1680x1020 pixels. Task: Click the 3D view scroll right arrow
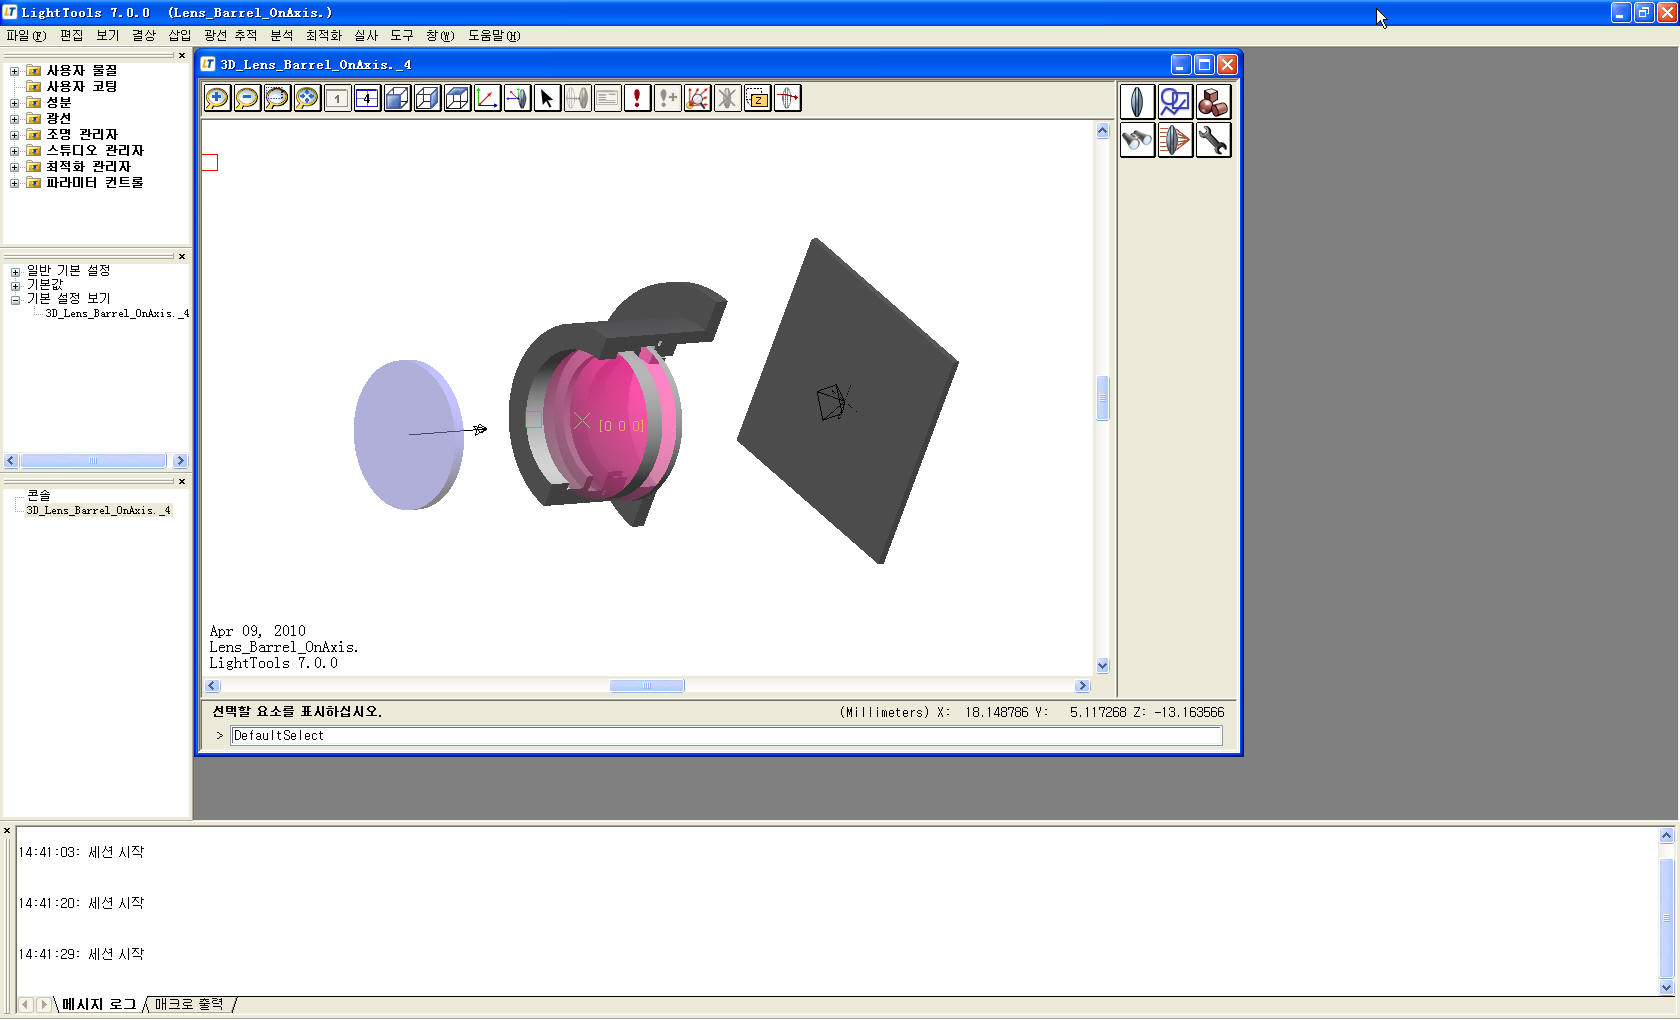1082,686
